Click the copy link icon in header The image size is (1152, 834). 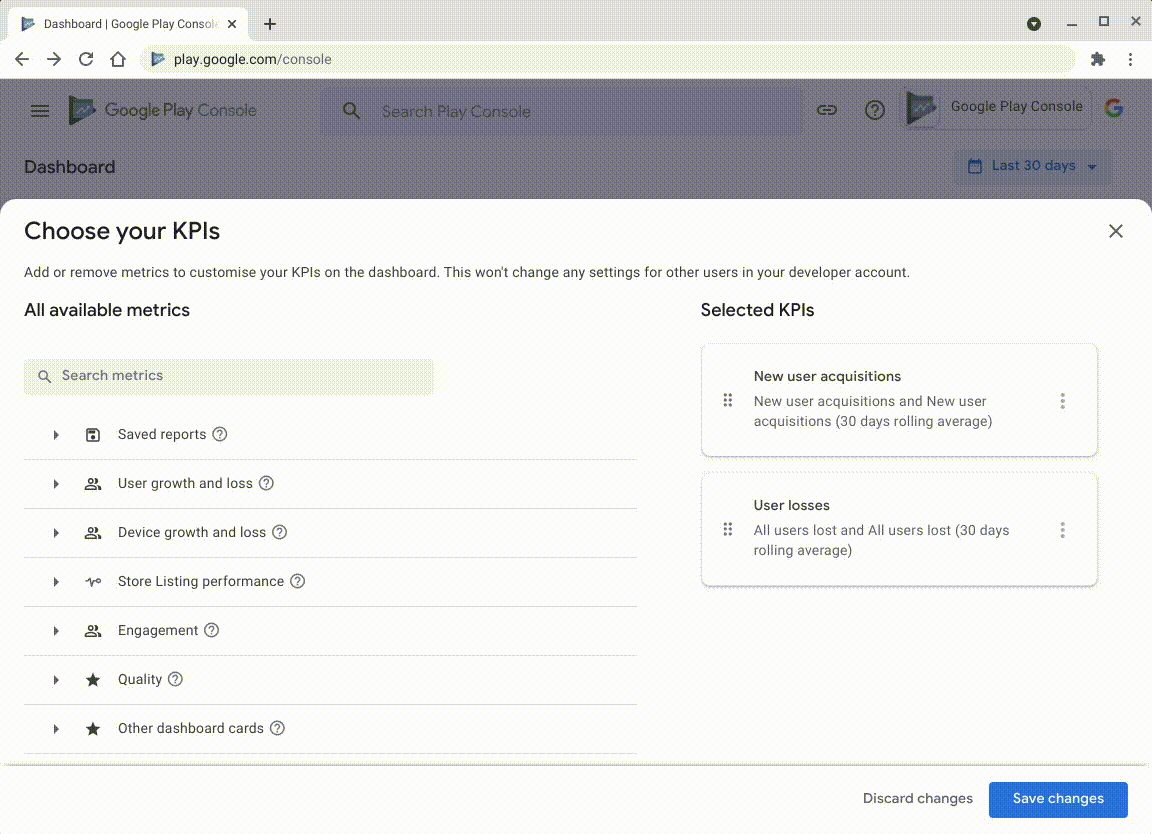[x=827, y=110]
